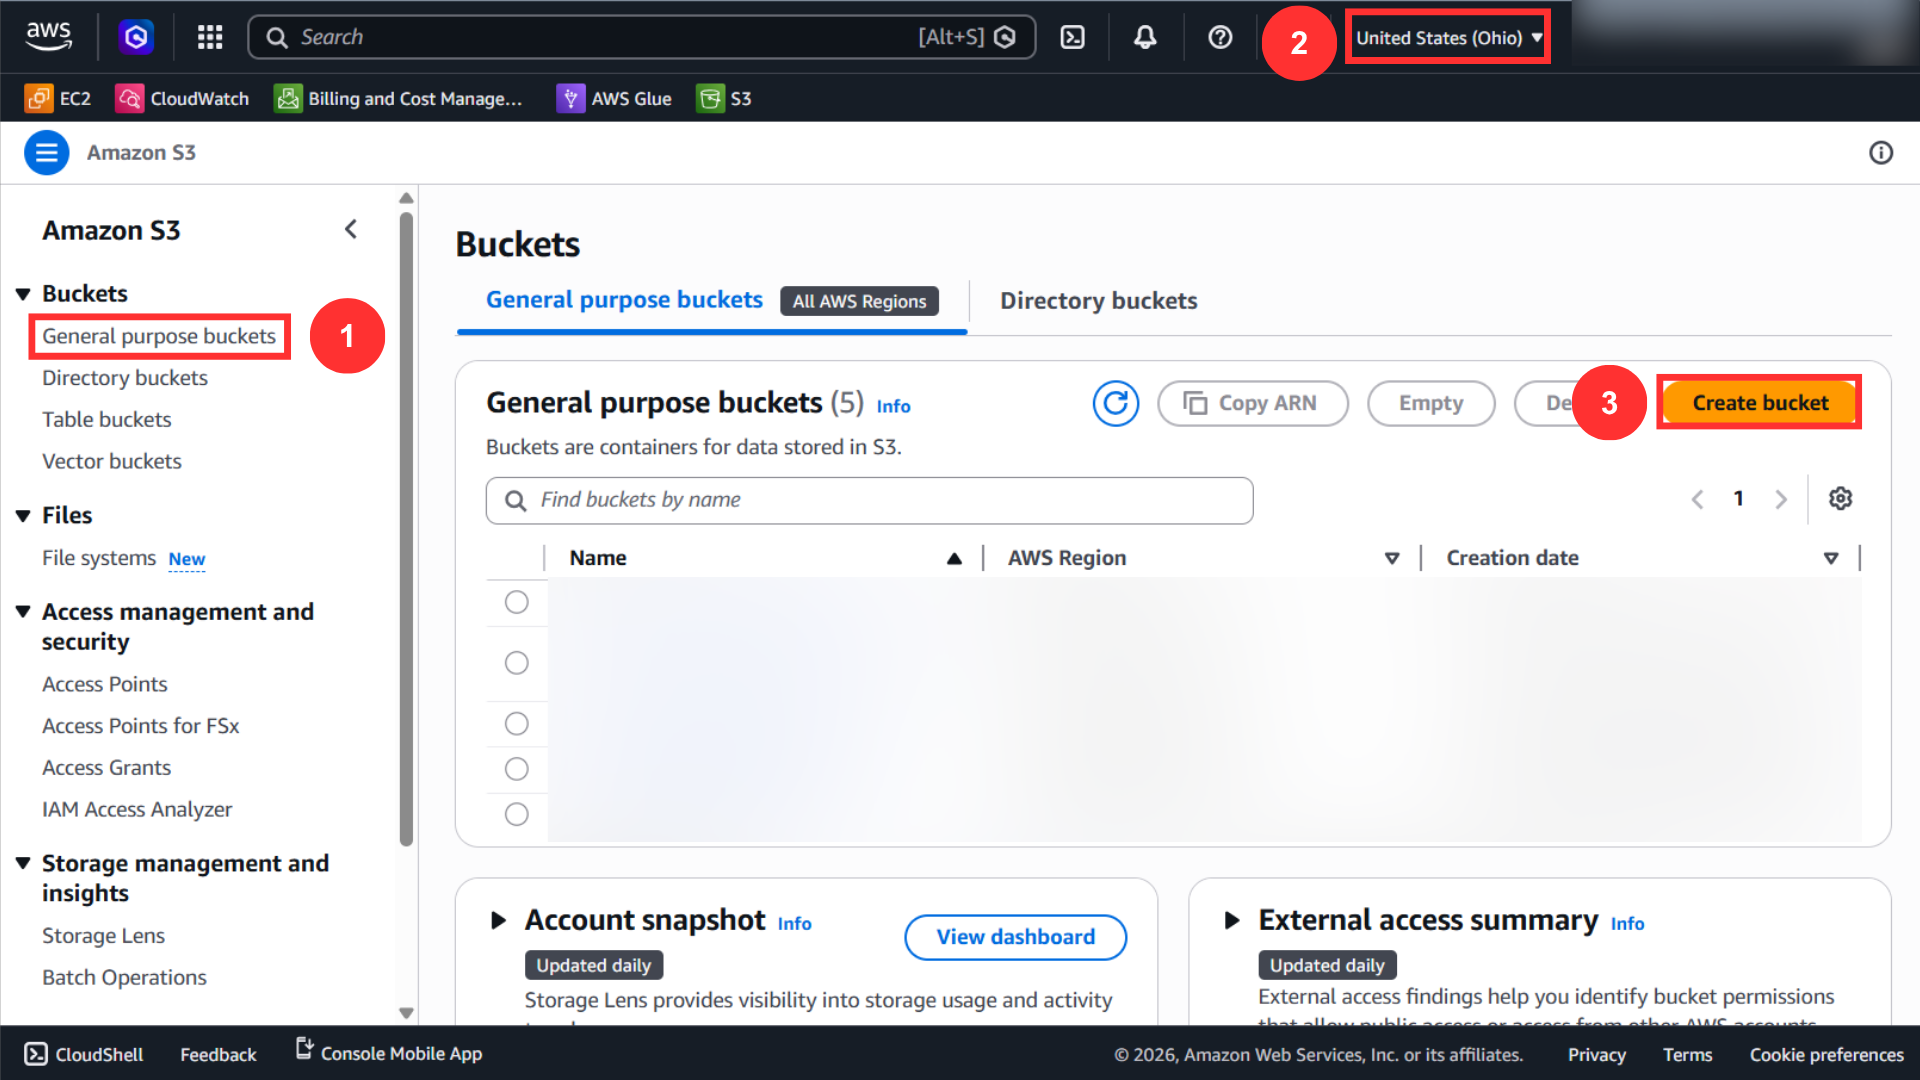Launch CloudShell from the top bar icon
This screenshot has height=1080, width=1920.
point(1072,37)
